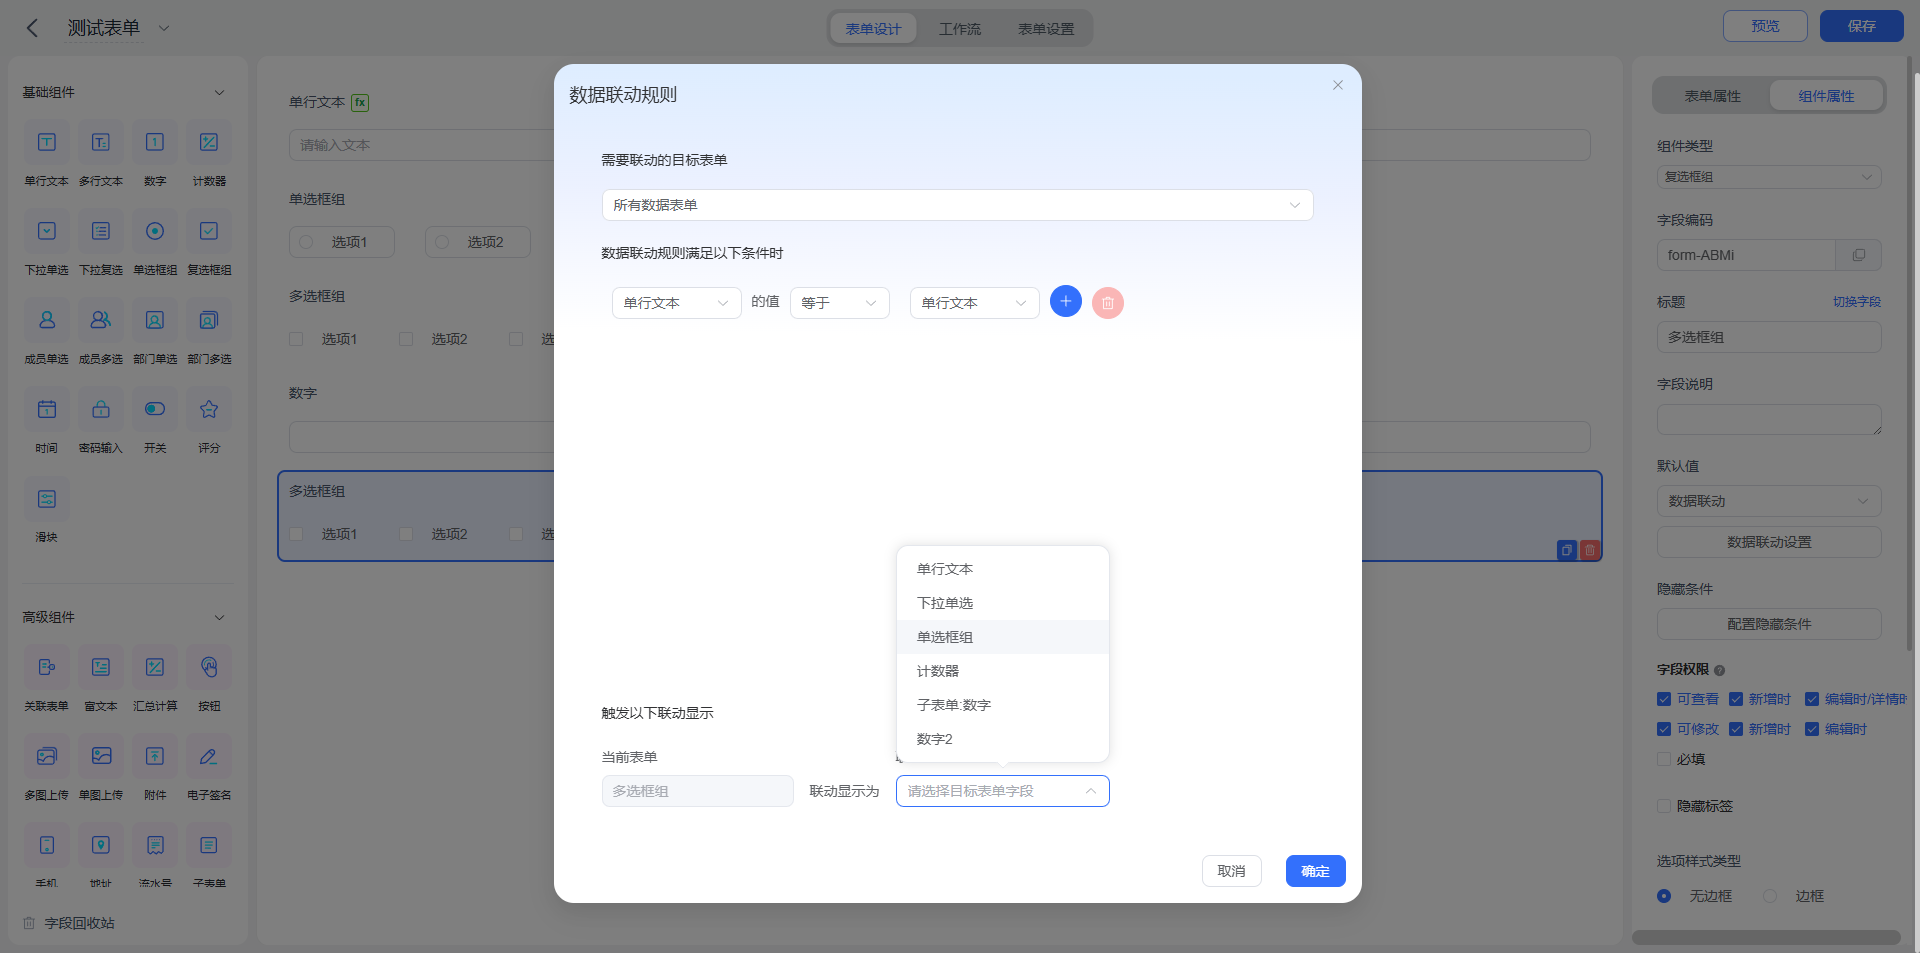
Task: Open the 测试表单 title dropdown arrow
Action: tap(164, 28)
